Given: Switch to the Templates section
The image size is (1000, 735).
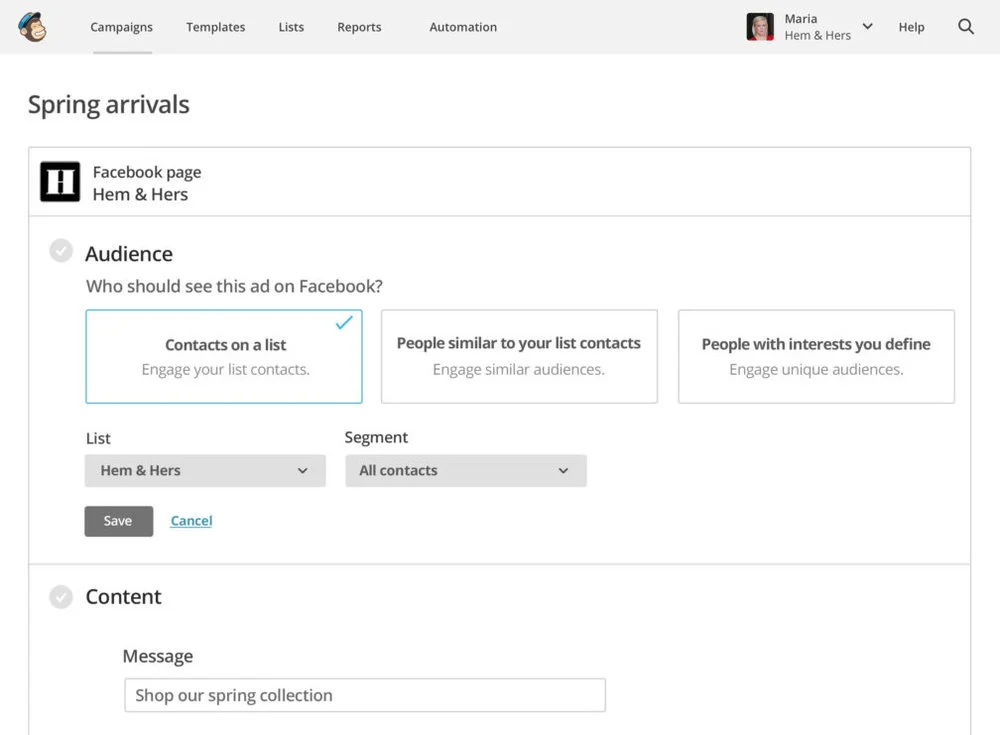Looking at the screenshot, I should tap(215, 27).
